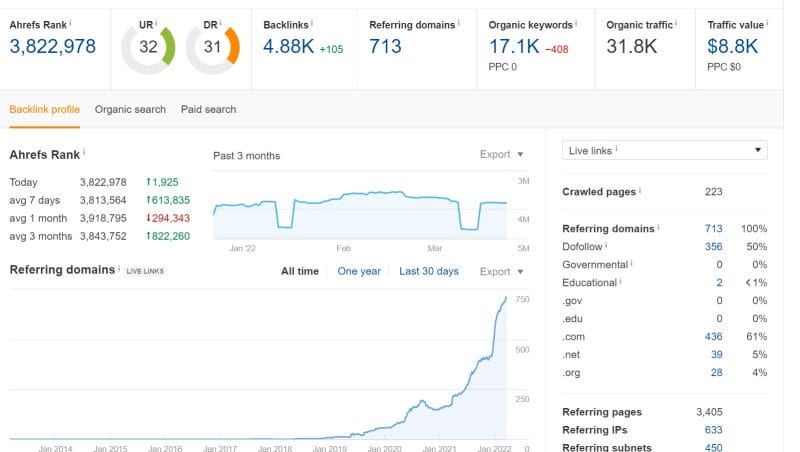Screen dimensions: 800x452
Task: Click the Ahrefs Rank value 3,822,978
Action: coord(53,46)
